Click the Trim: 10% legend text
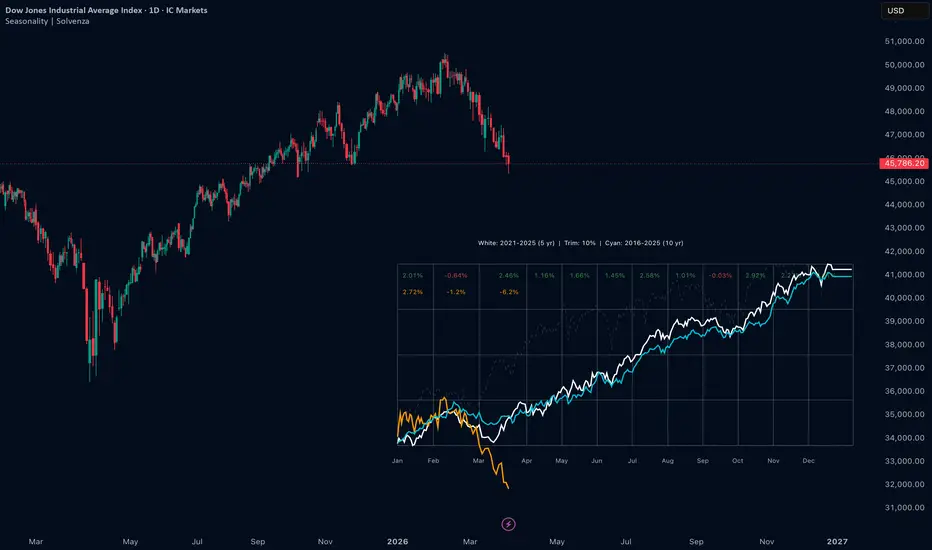The image size is (932, 550). point(580,243)
